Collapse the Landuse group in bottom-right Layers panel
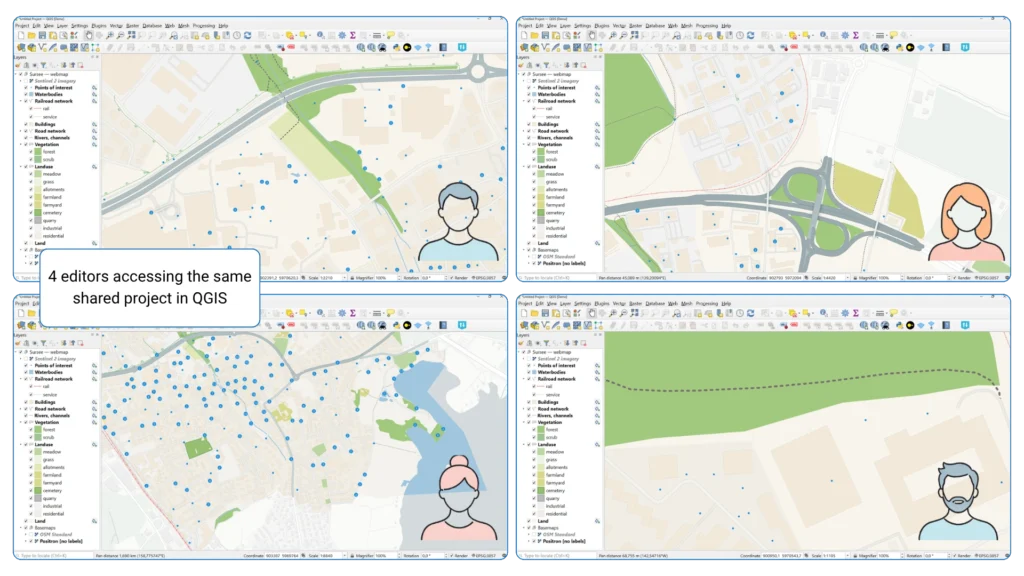This screenshot has width=1024, height=576. (x=523, y=444)
